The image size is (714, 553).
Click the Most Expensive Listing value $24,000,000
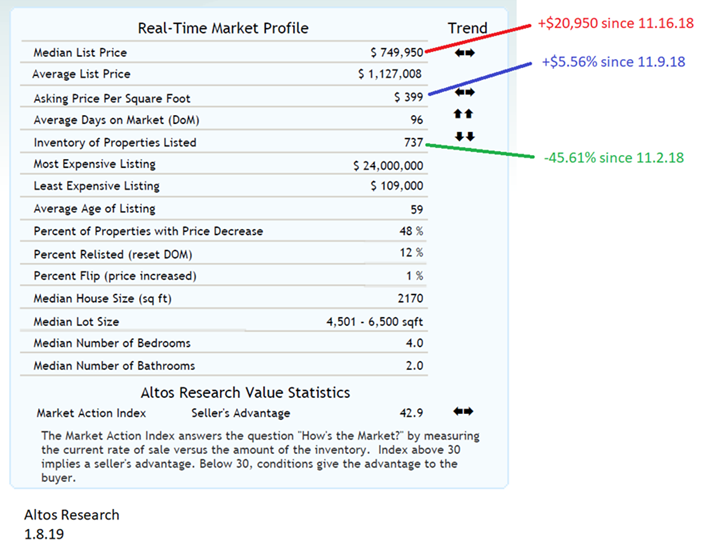click(x=388, y=164)
